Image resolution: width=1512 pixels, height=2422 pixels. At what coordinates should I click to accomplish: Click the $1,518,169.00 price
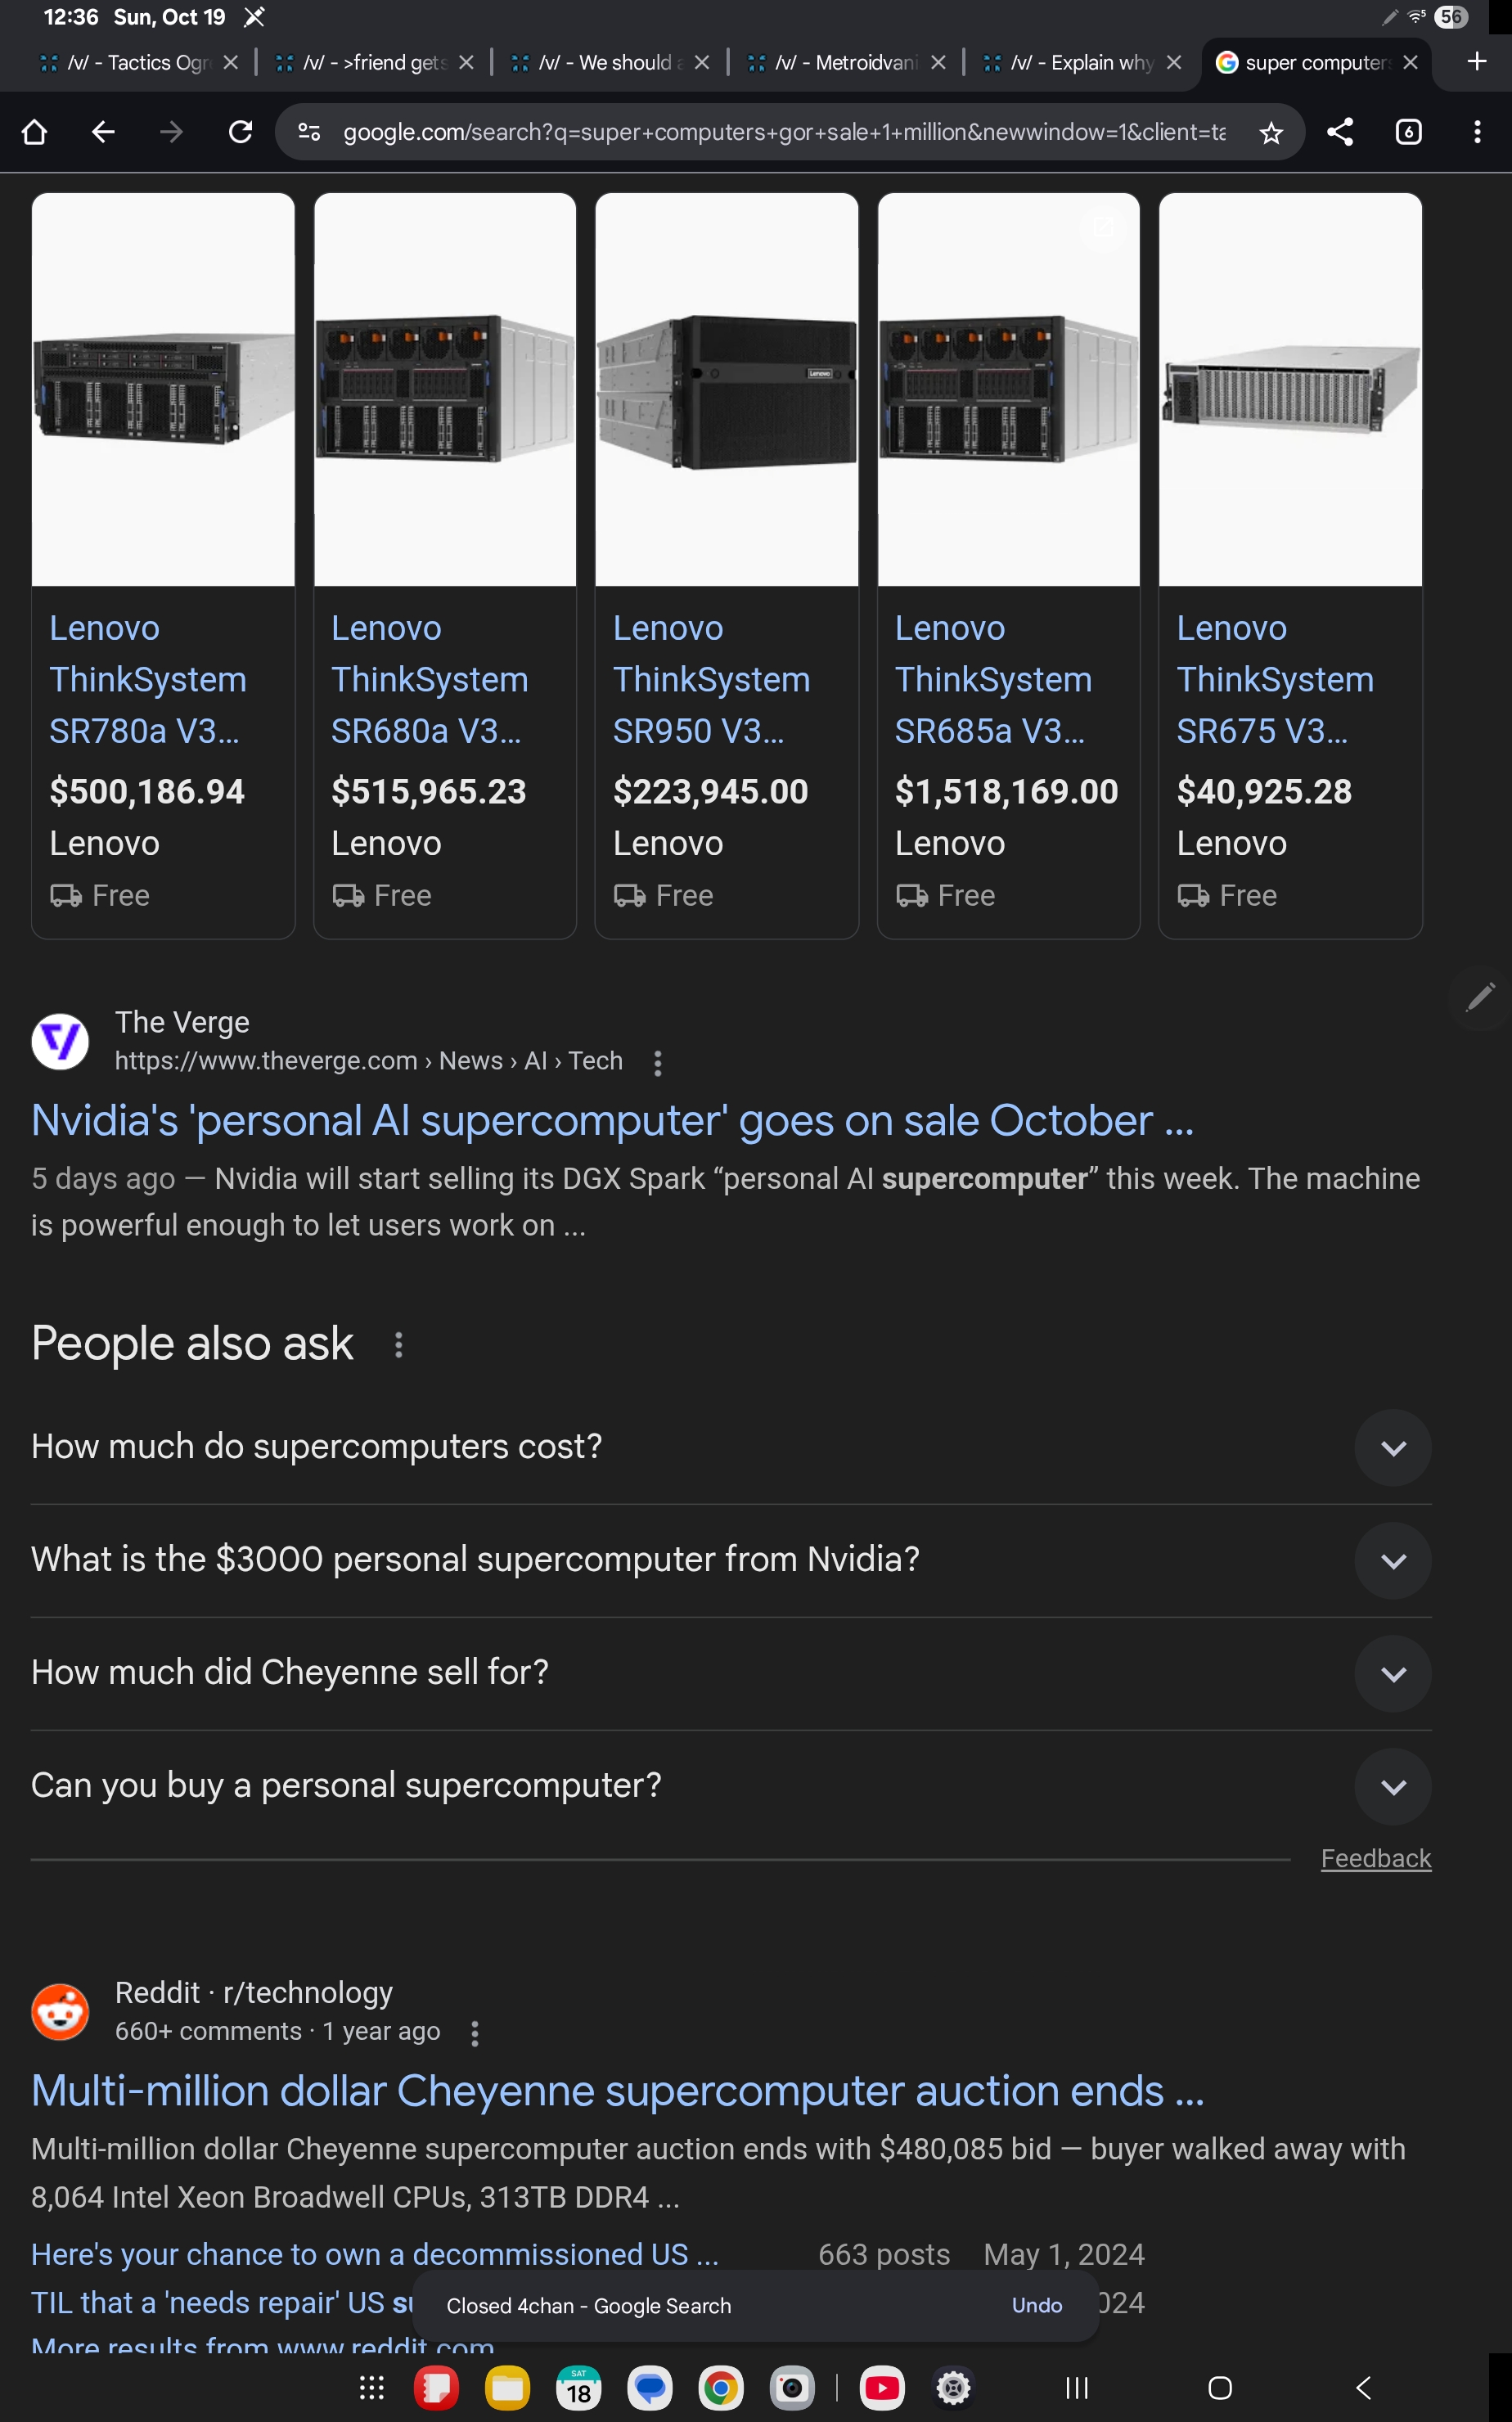1006,791
